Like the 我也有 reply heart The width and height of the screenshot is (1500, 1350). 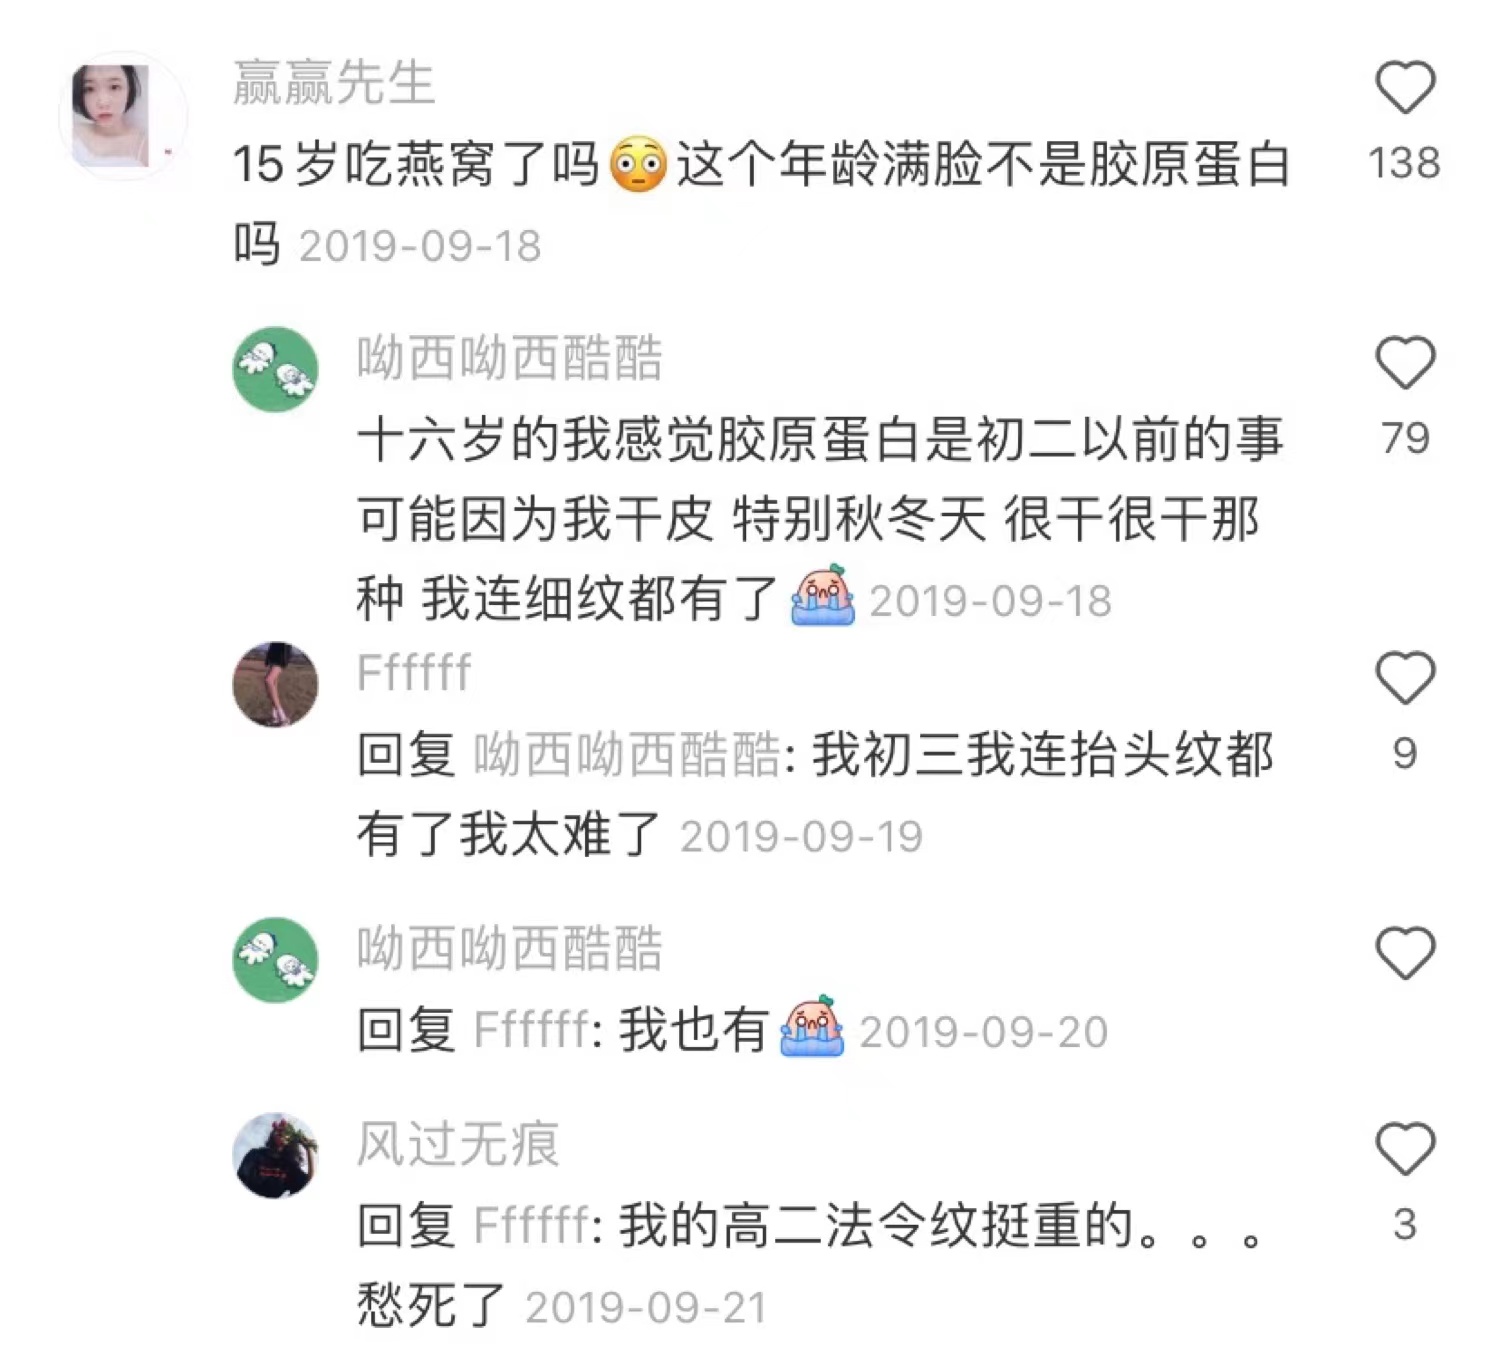[x=1405, y=952]
